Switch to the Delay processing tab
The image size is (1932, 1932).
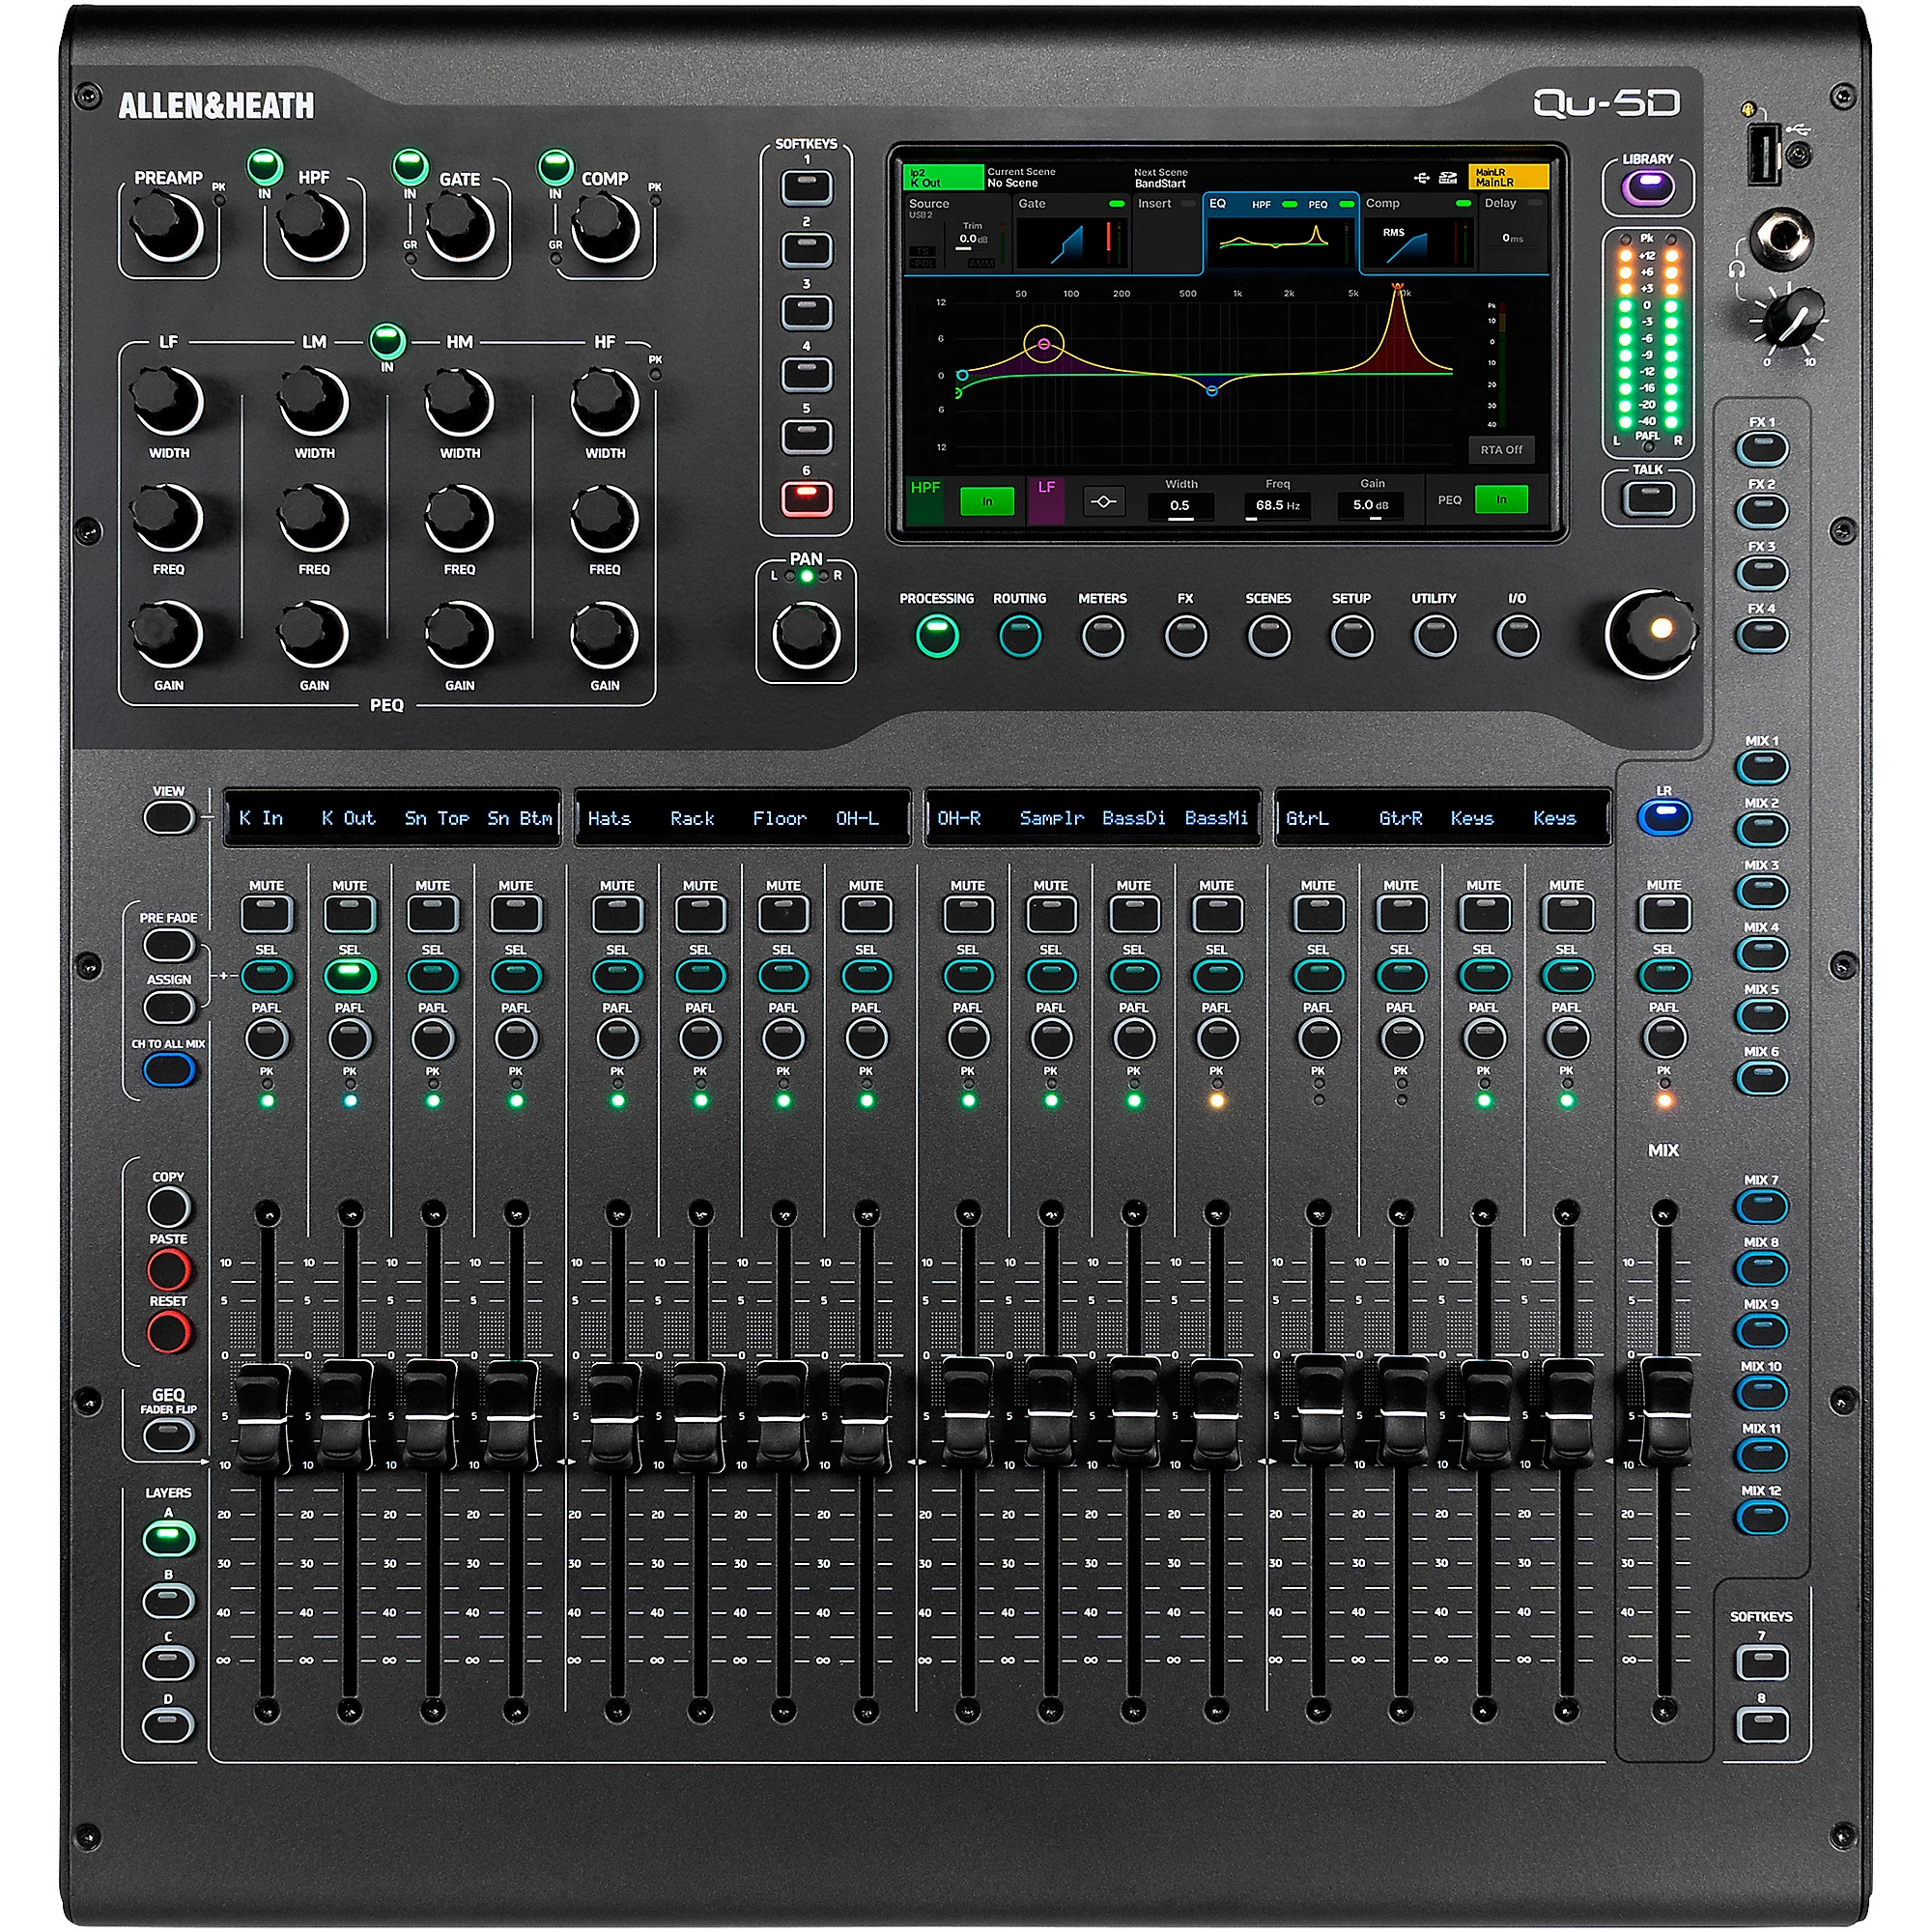tap(1501, 204)
